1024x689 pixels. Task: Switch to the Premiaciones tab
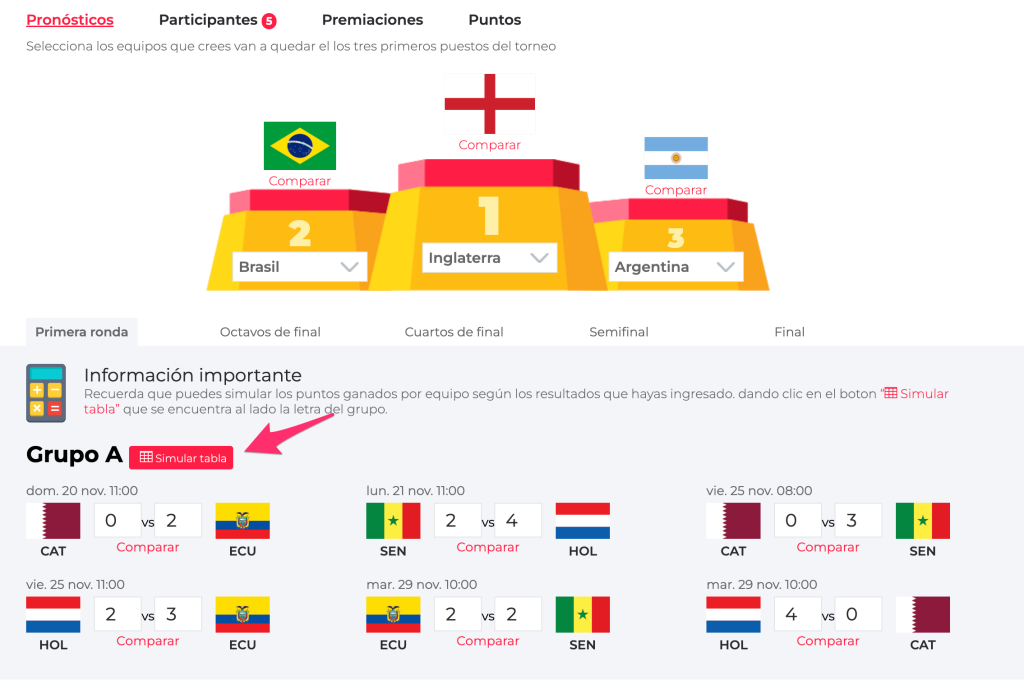(372, 20)
